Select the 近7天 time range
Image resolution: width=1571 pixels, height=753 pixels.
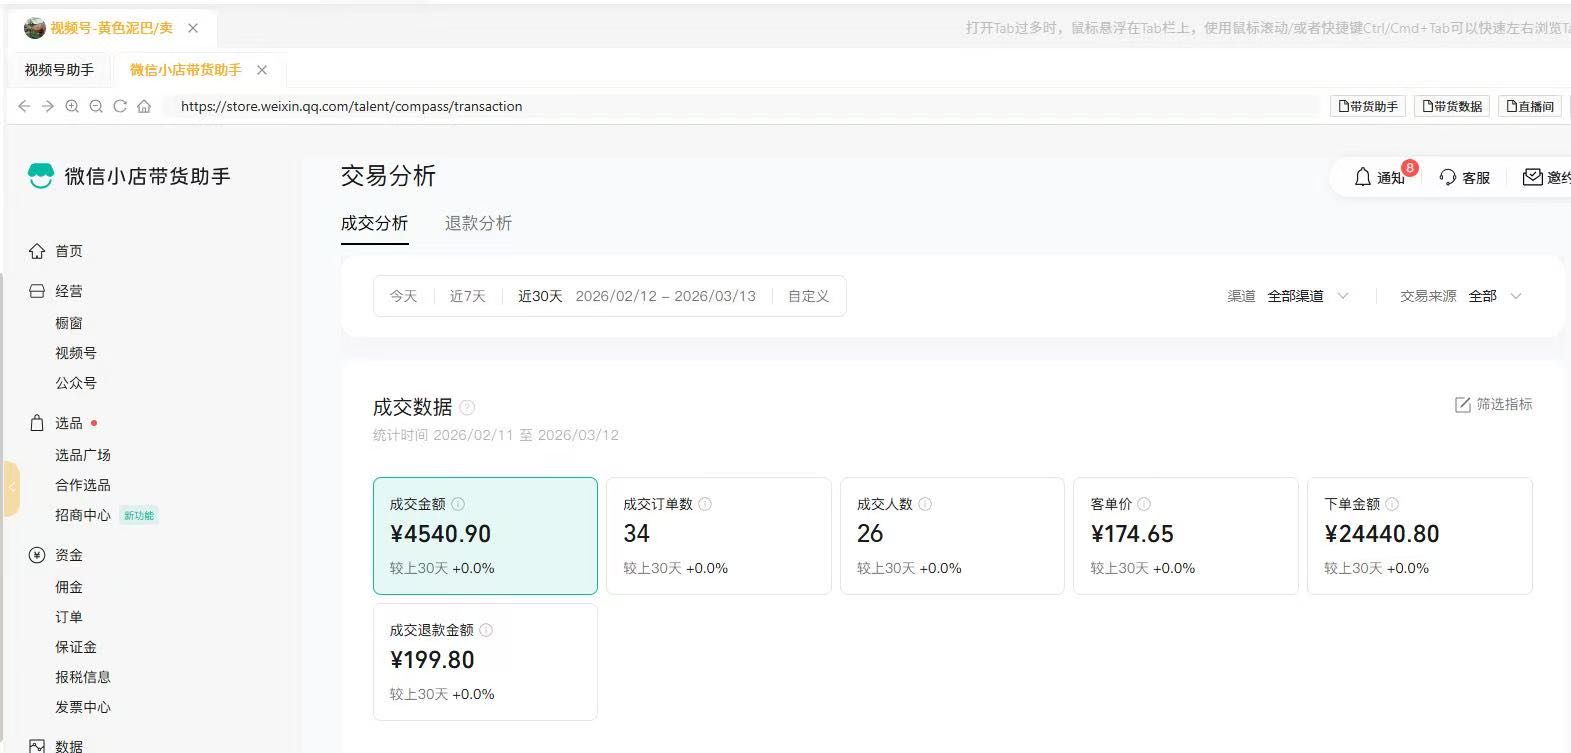point(467,296)
